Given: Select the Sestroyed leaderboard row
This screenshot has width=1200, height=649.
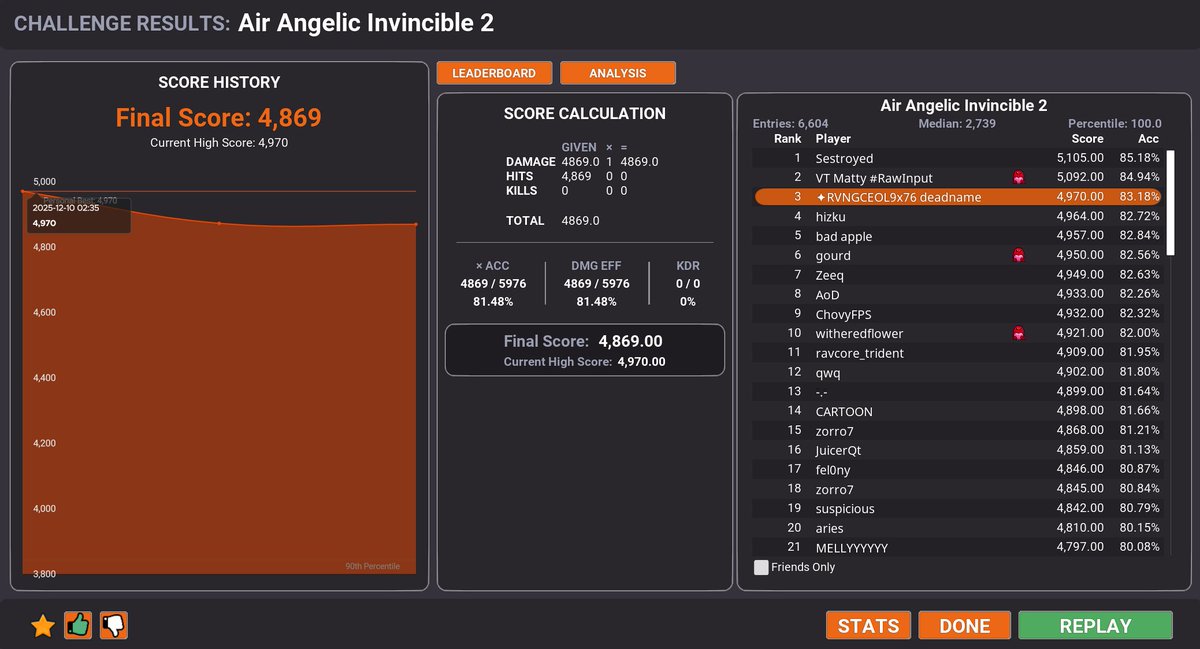Looking at the screenshot, I should click(959, 158).
